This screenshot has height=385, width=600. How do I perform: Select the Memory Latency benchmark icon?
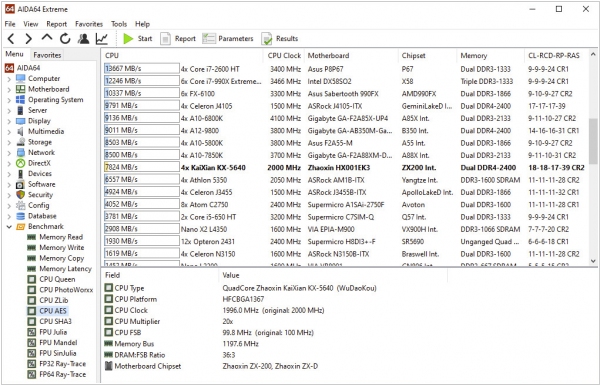(32, 269)
